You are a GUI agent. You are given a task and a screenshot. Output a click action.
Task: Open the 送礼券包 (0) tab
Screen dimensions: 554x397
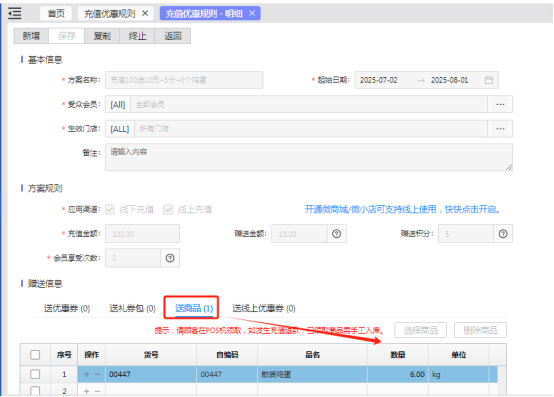click(x=132, y=308)
